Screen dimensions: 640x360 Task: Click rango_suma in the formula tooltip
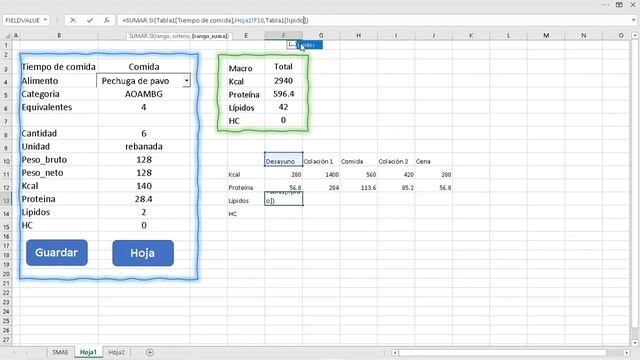click(210, 36)
